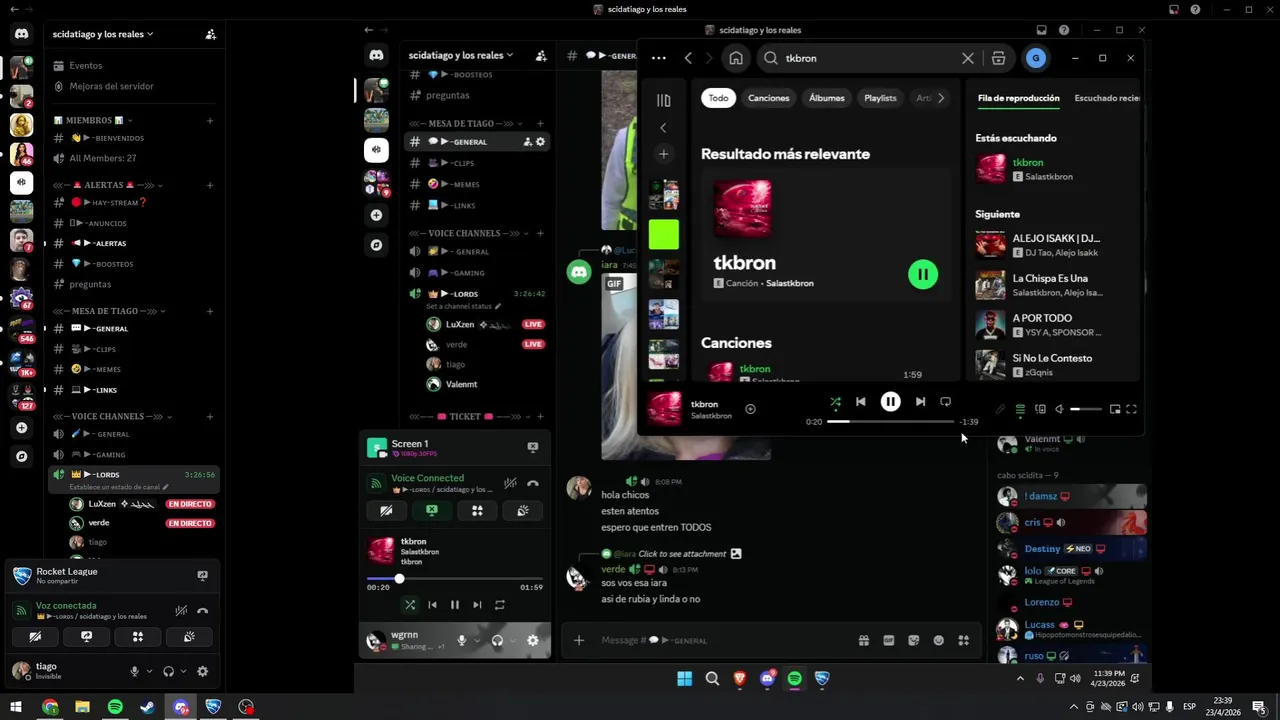The image size is (1280, 720).
Task: Open tiago's headphone options arrow
Action: tap(183, 672)
